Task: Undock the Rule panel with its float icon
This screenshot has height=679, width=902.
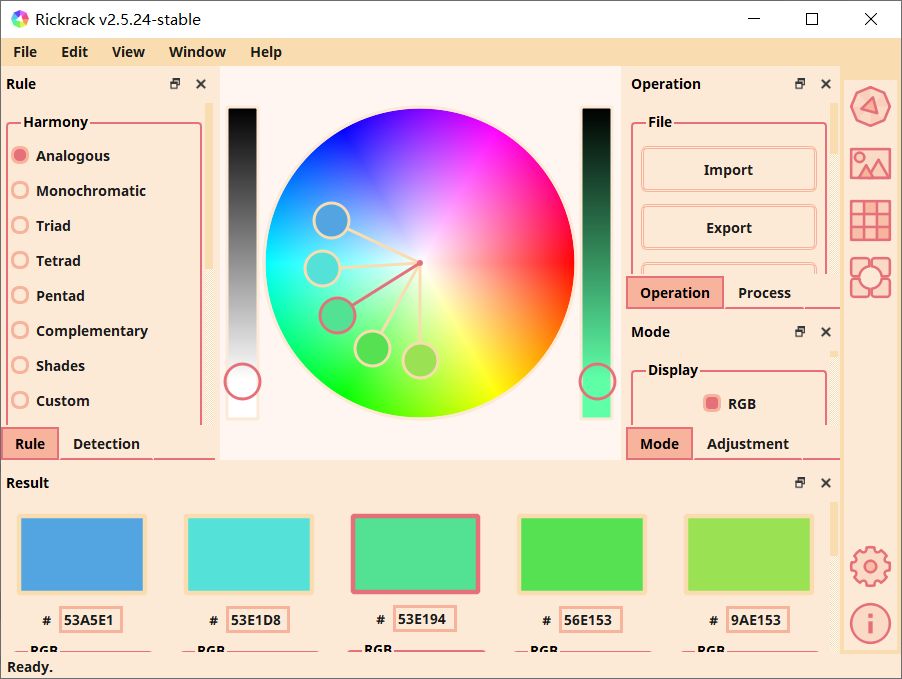Action: [175, 84]
